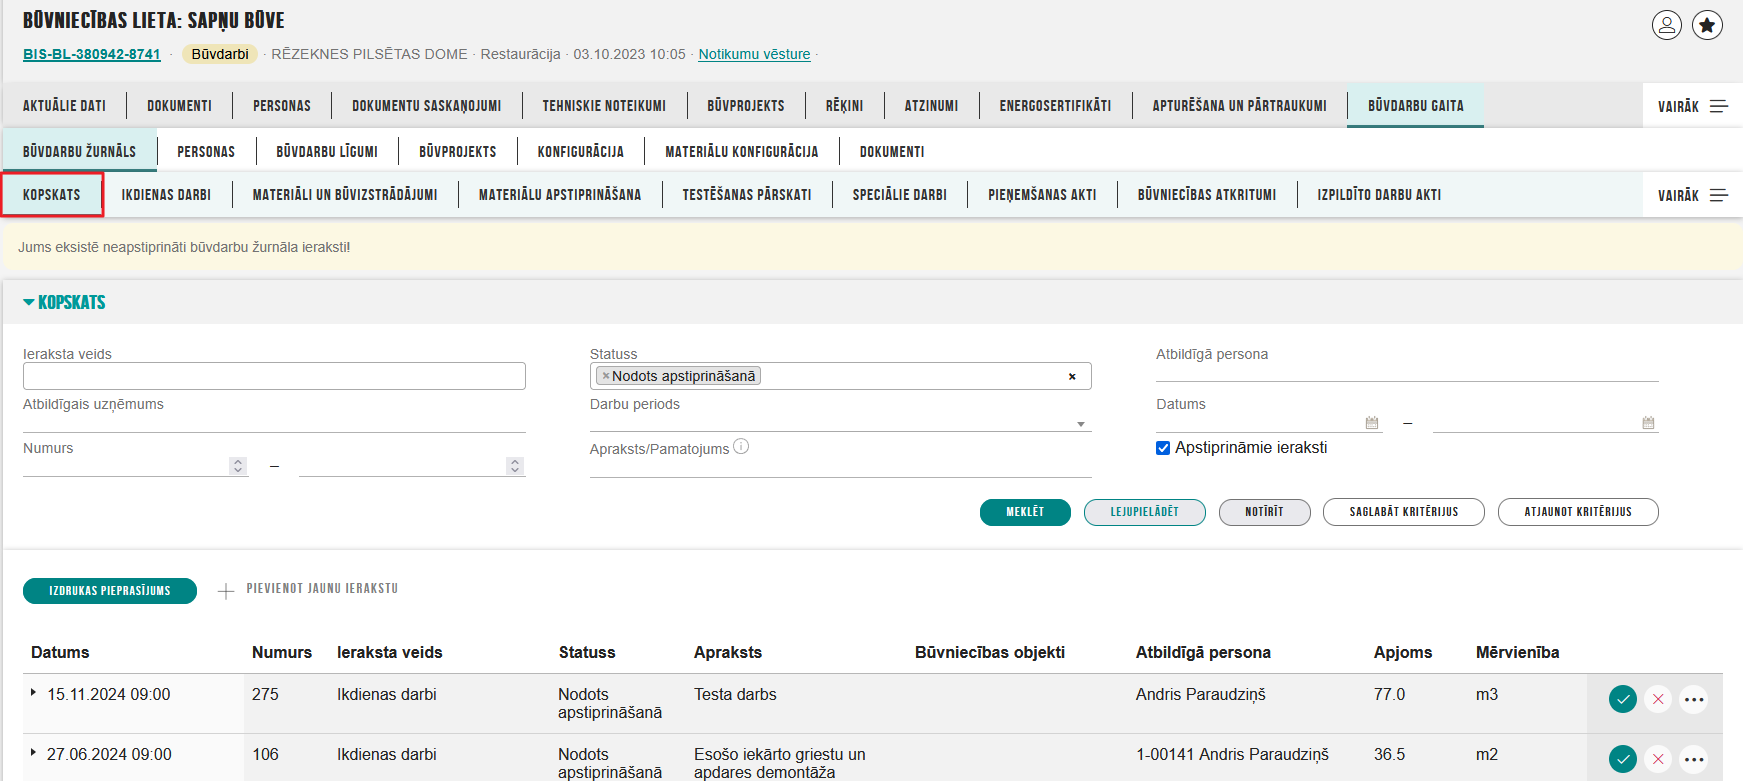Click the first Numurs stepper field
Viewport: 1743px width, 781px height.
pos(125,466)
